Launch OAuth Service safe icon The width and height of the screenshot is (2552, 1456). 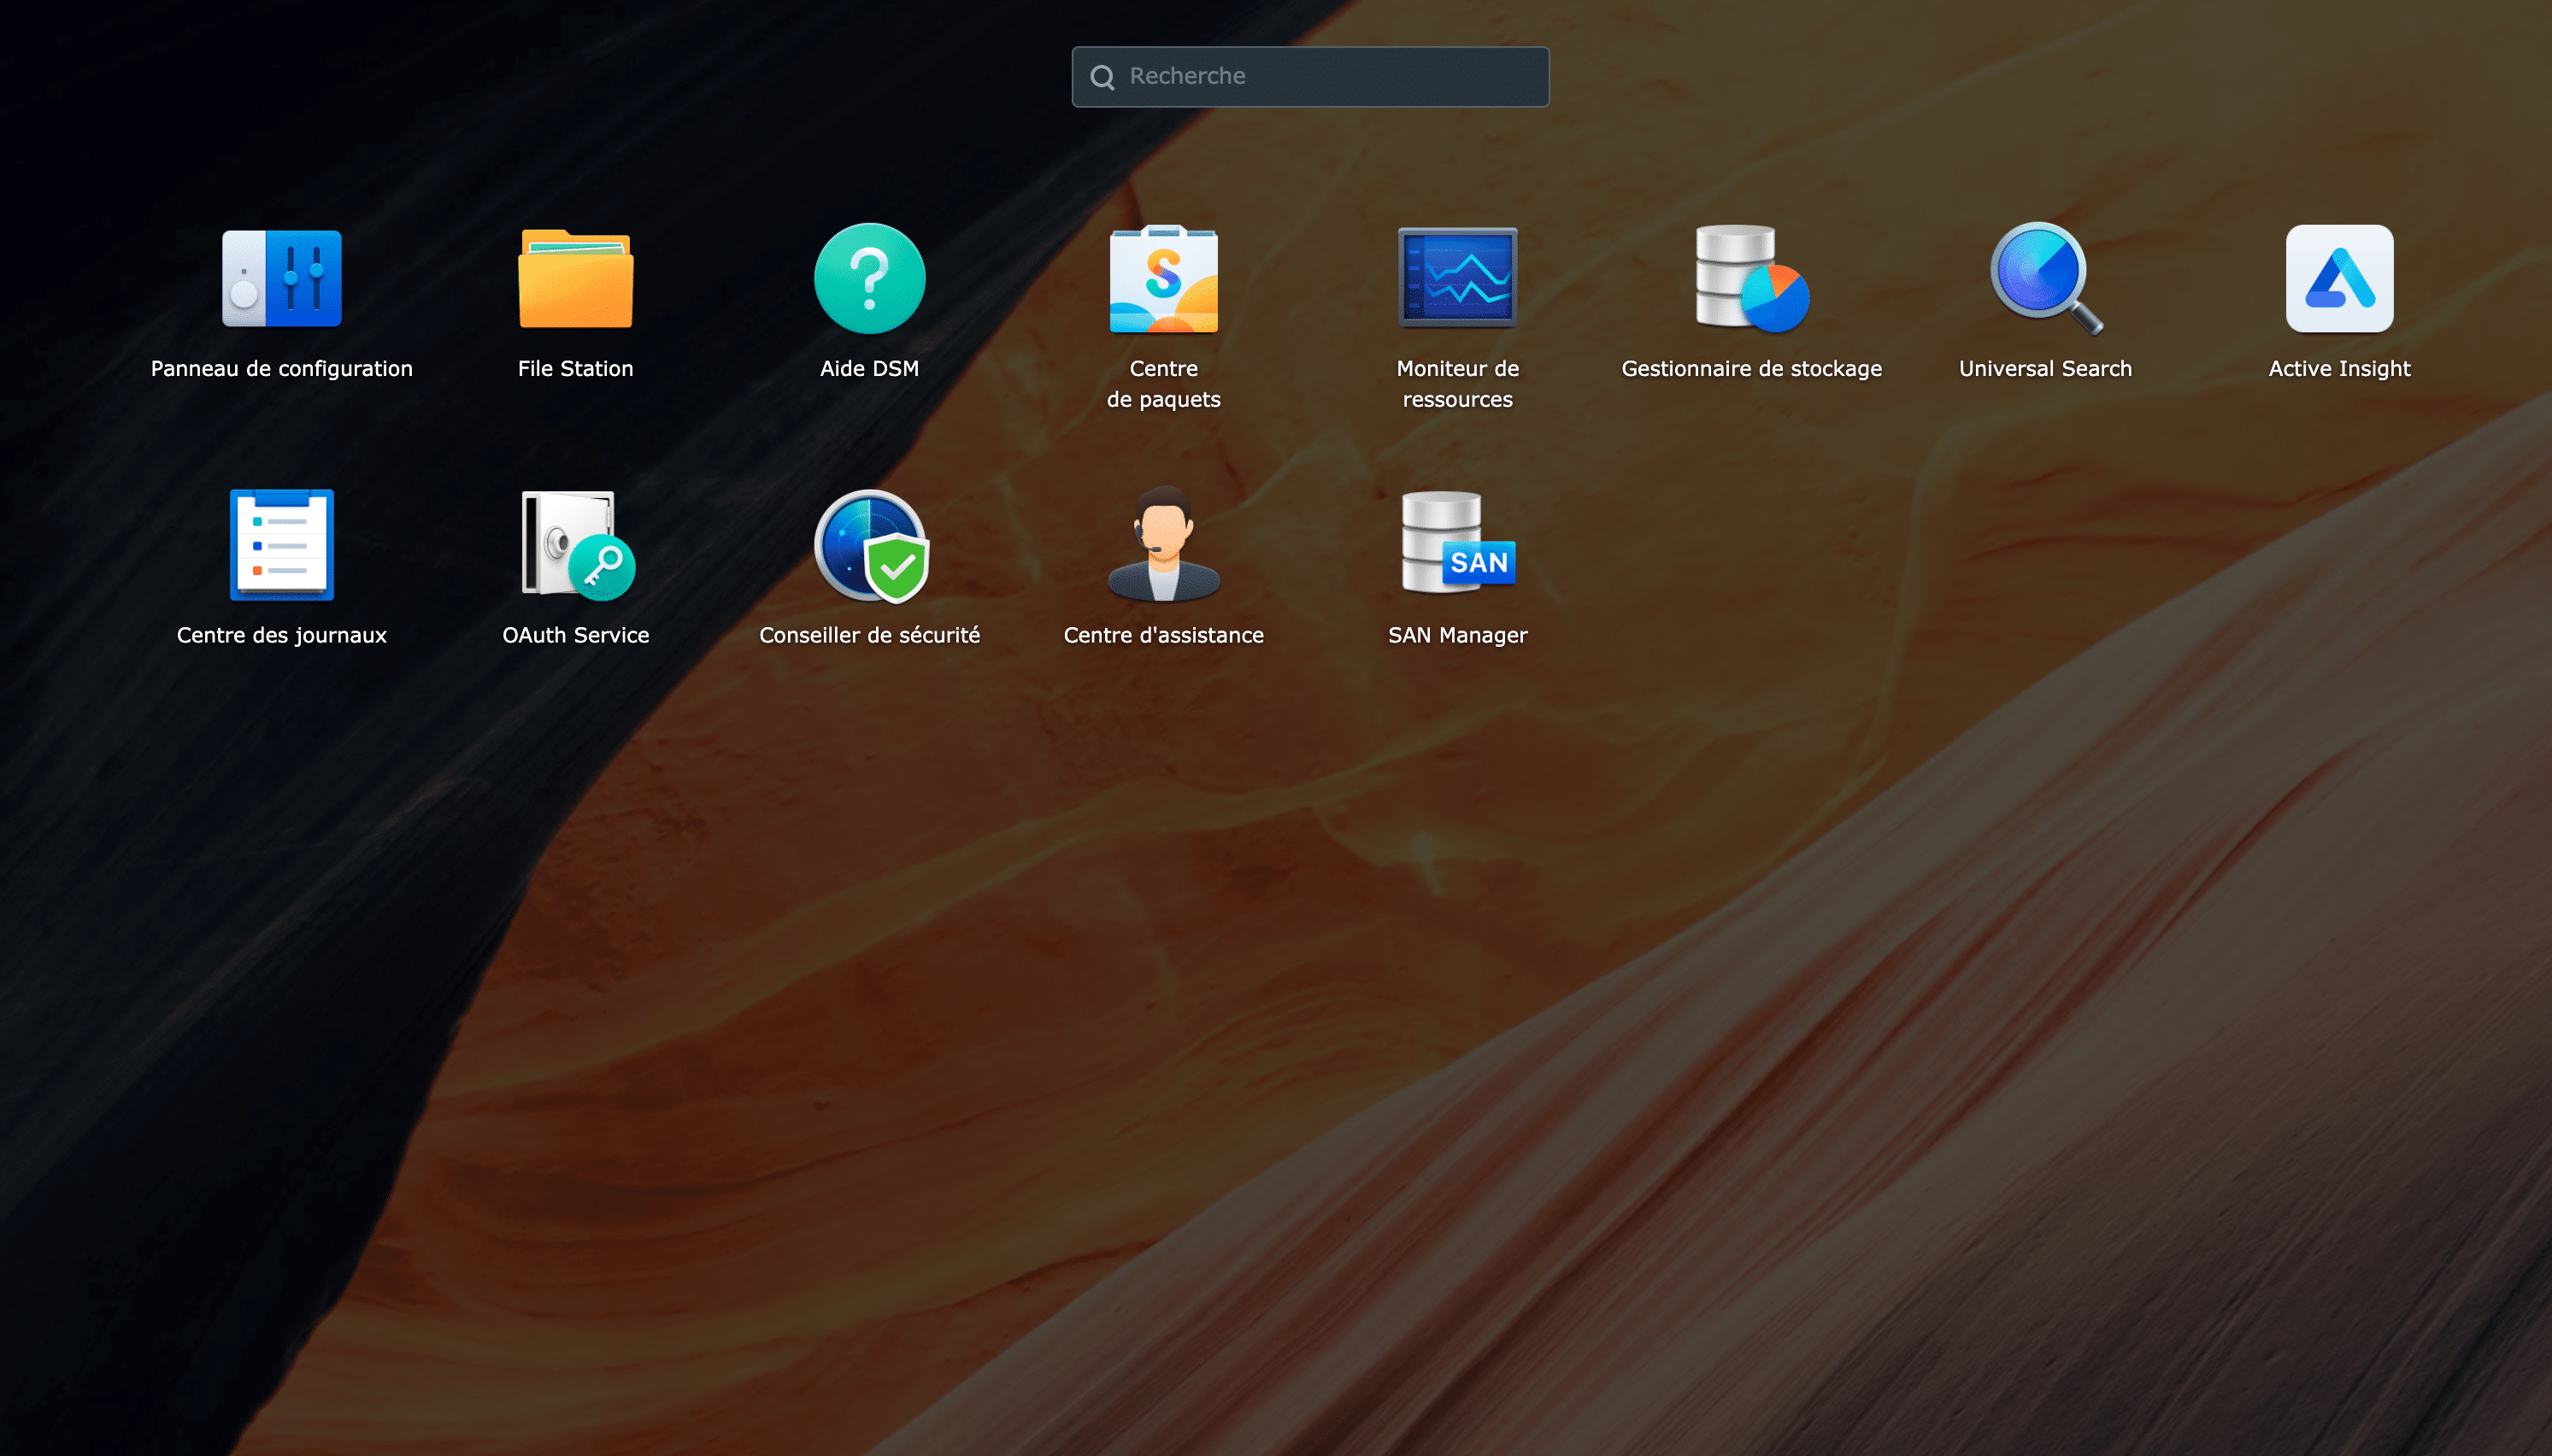point(575,545)
